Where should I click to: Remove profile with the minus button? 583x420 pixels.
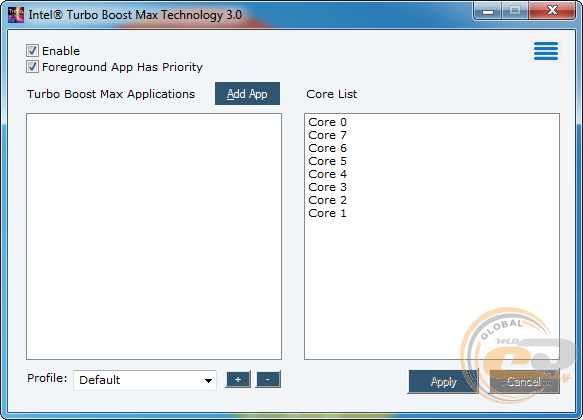(x=268, y=379)
